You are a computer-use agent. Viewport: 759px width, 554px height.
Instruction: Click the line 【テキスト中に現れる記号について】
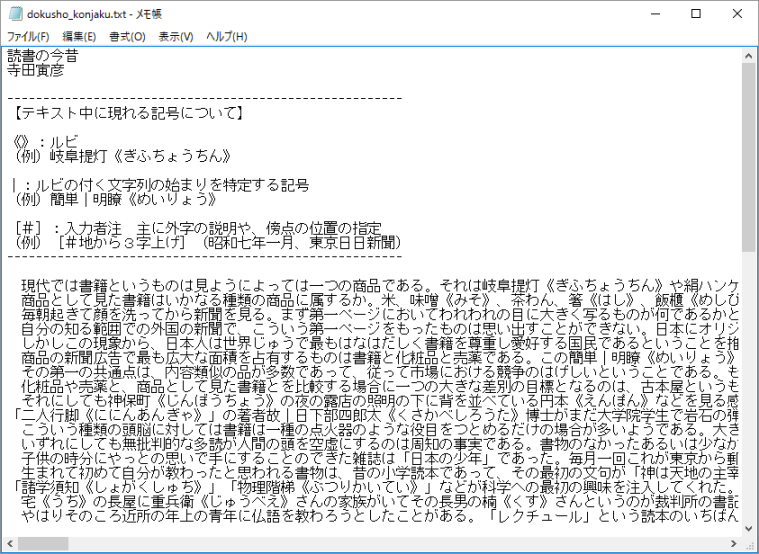(x=129, y=113)
